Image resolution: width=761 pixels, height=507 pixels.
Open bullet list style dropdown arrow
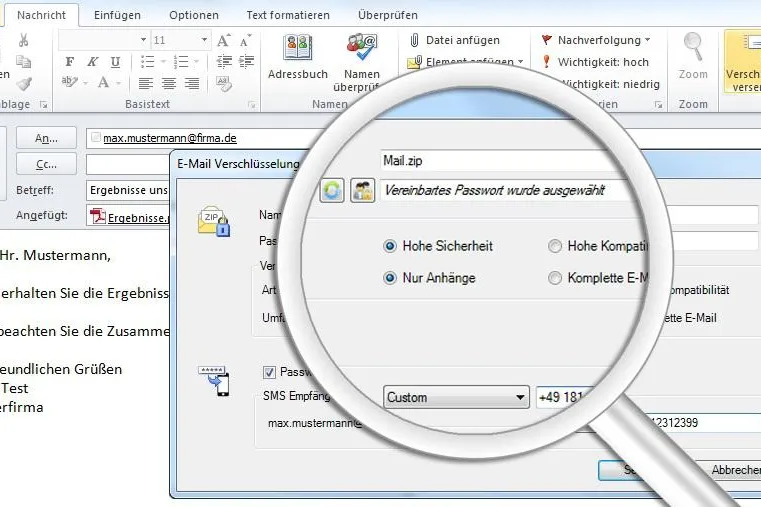tap(164, 62)
